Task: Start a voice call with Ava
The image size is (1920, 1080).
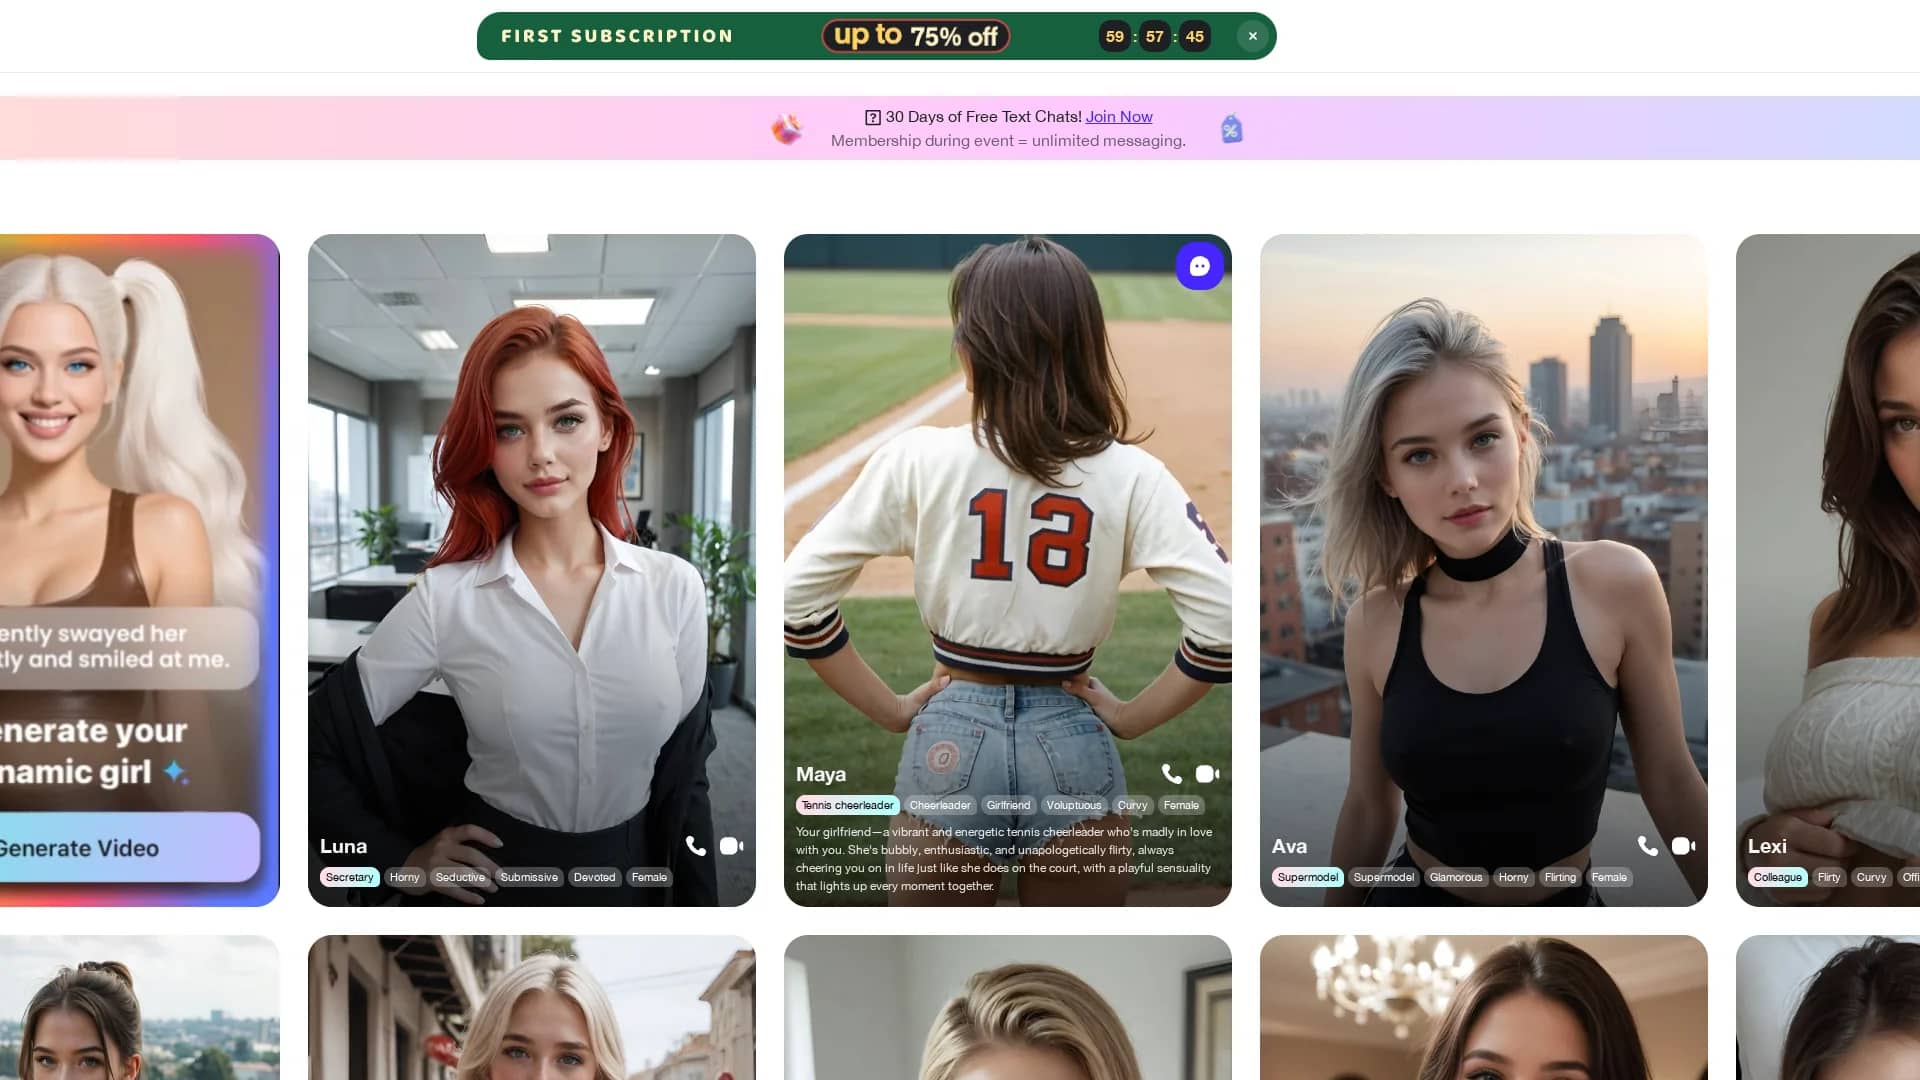Action: click(1648, 846)
